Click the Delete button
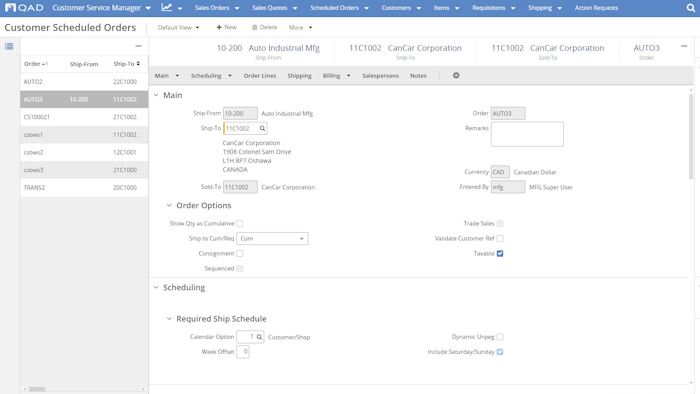700x394 pixels. [264, 27]
